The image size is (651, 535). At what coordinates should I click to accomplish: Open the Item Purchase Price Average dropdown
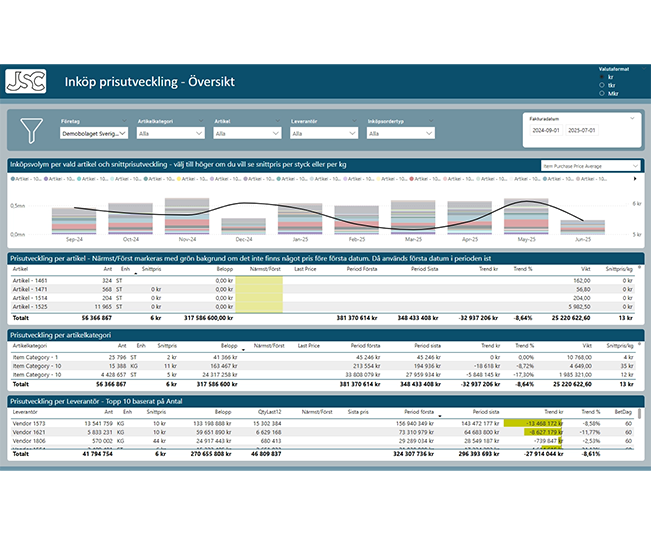(x=590, y=166)
